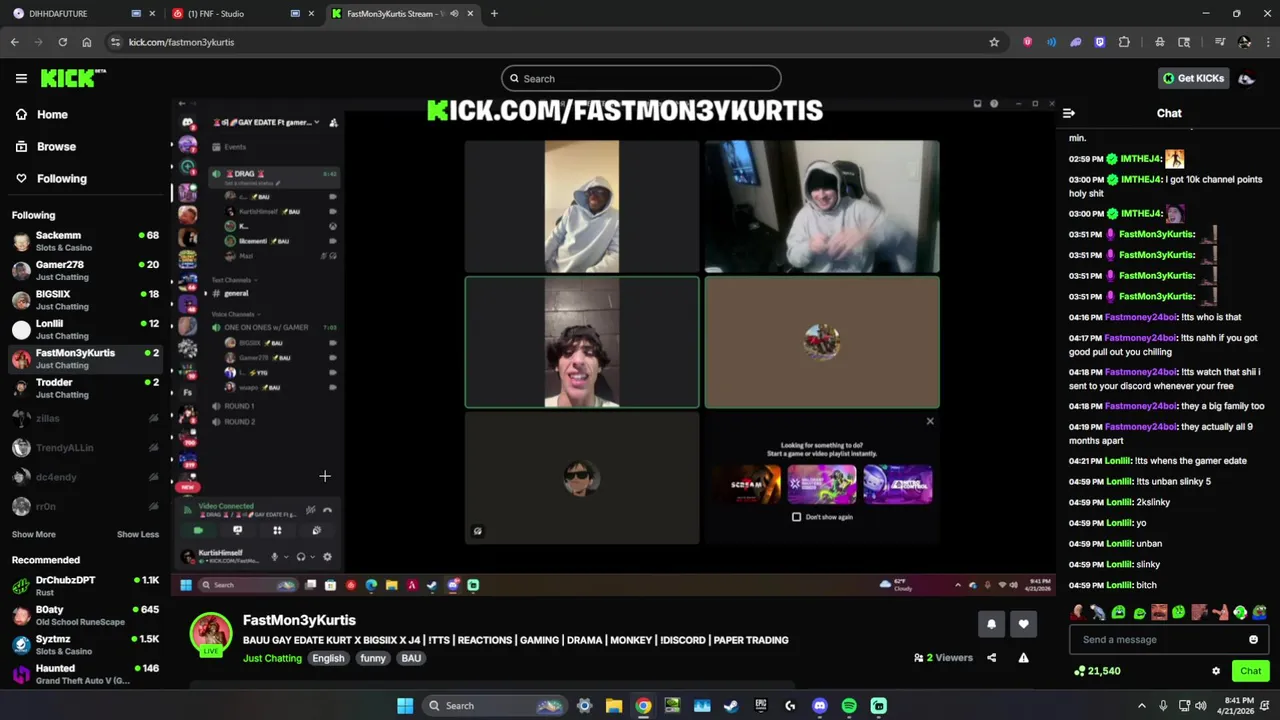Toggle stream notification bell

coord(991,624)
